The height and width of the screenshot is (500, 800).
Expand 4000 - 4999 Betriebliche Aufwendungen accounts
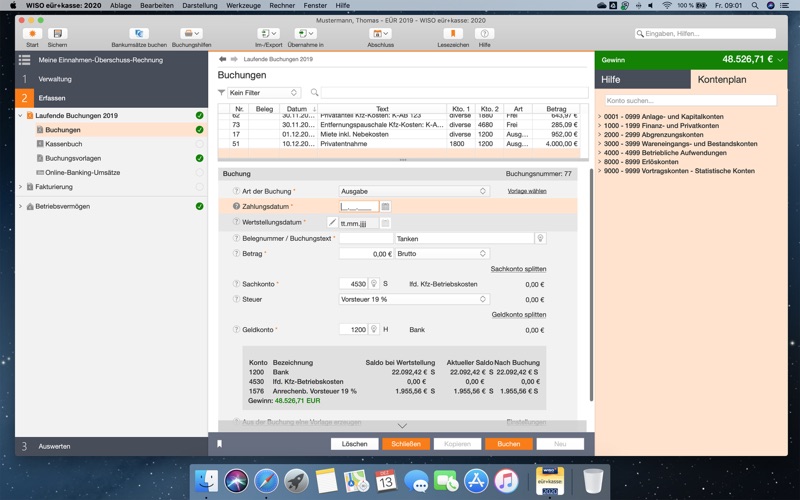600,153
